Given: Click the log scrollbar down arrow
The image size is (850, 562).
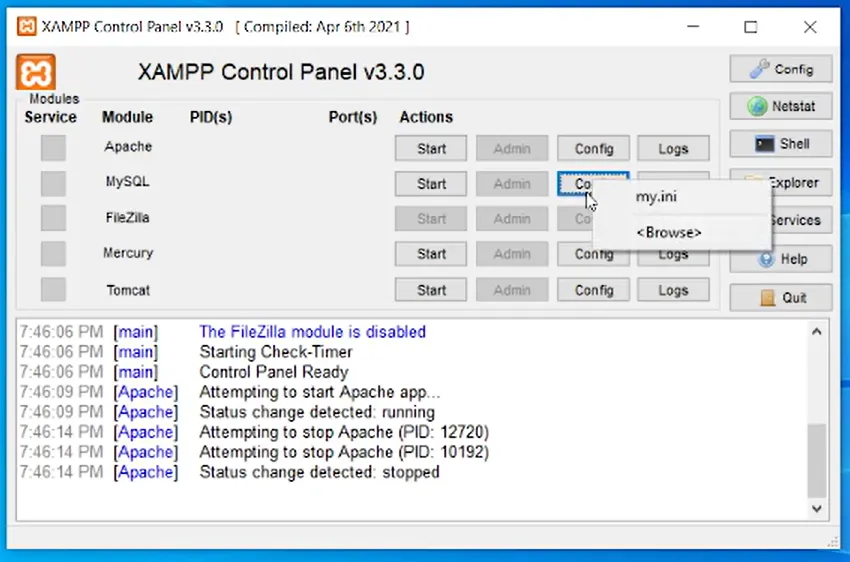Looking at the screenshot, I should [817, 508].
